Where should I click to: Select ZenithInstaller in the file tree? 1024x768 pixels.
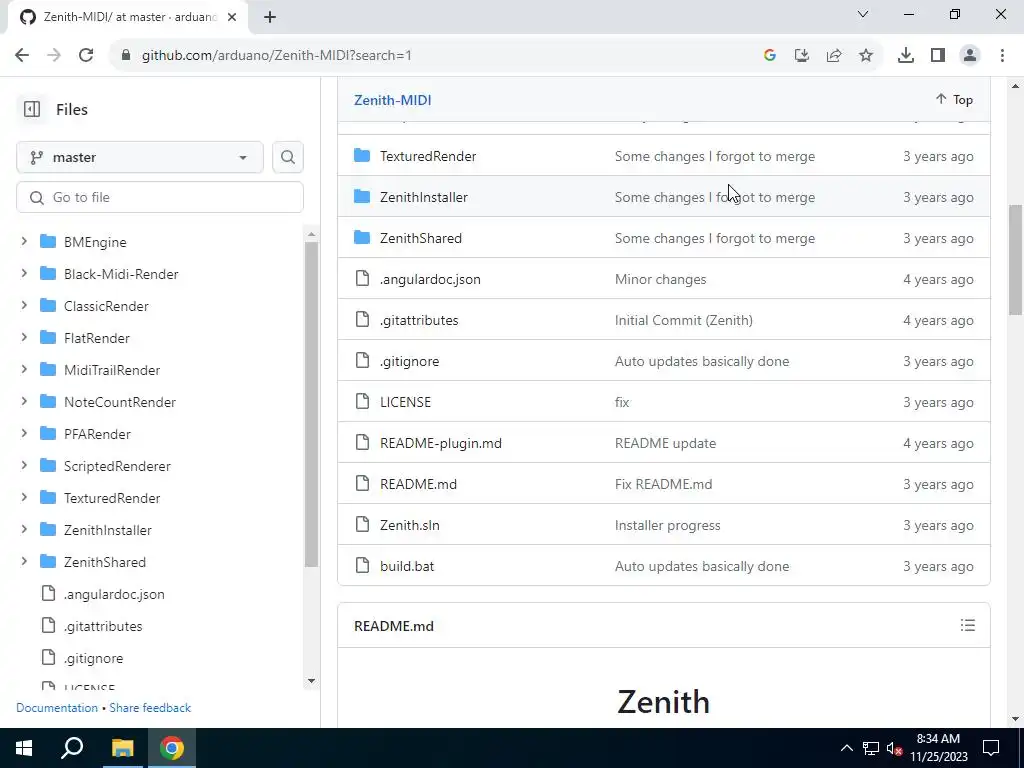[x=108, y=530]
